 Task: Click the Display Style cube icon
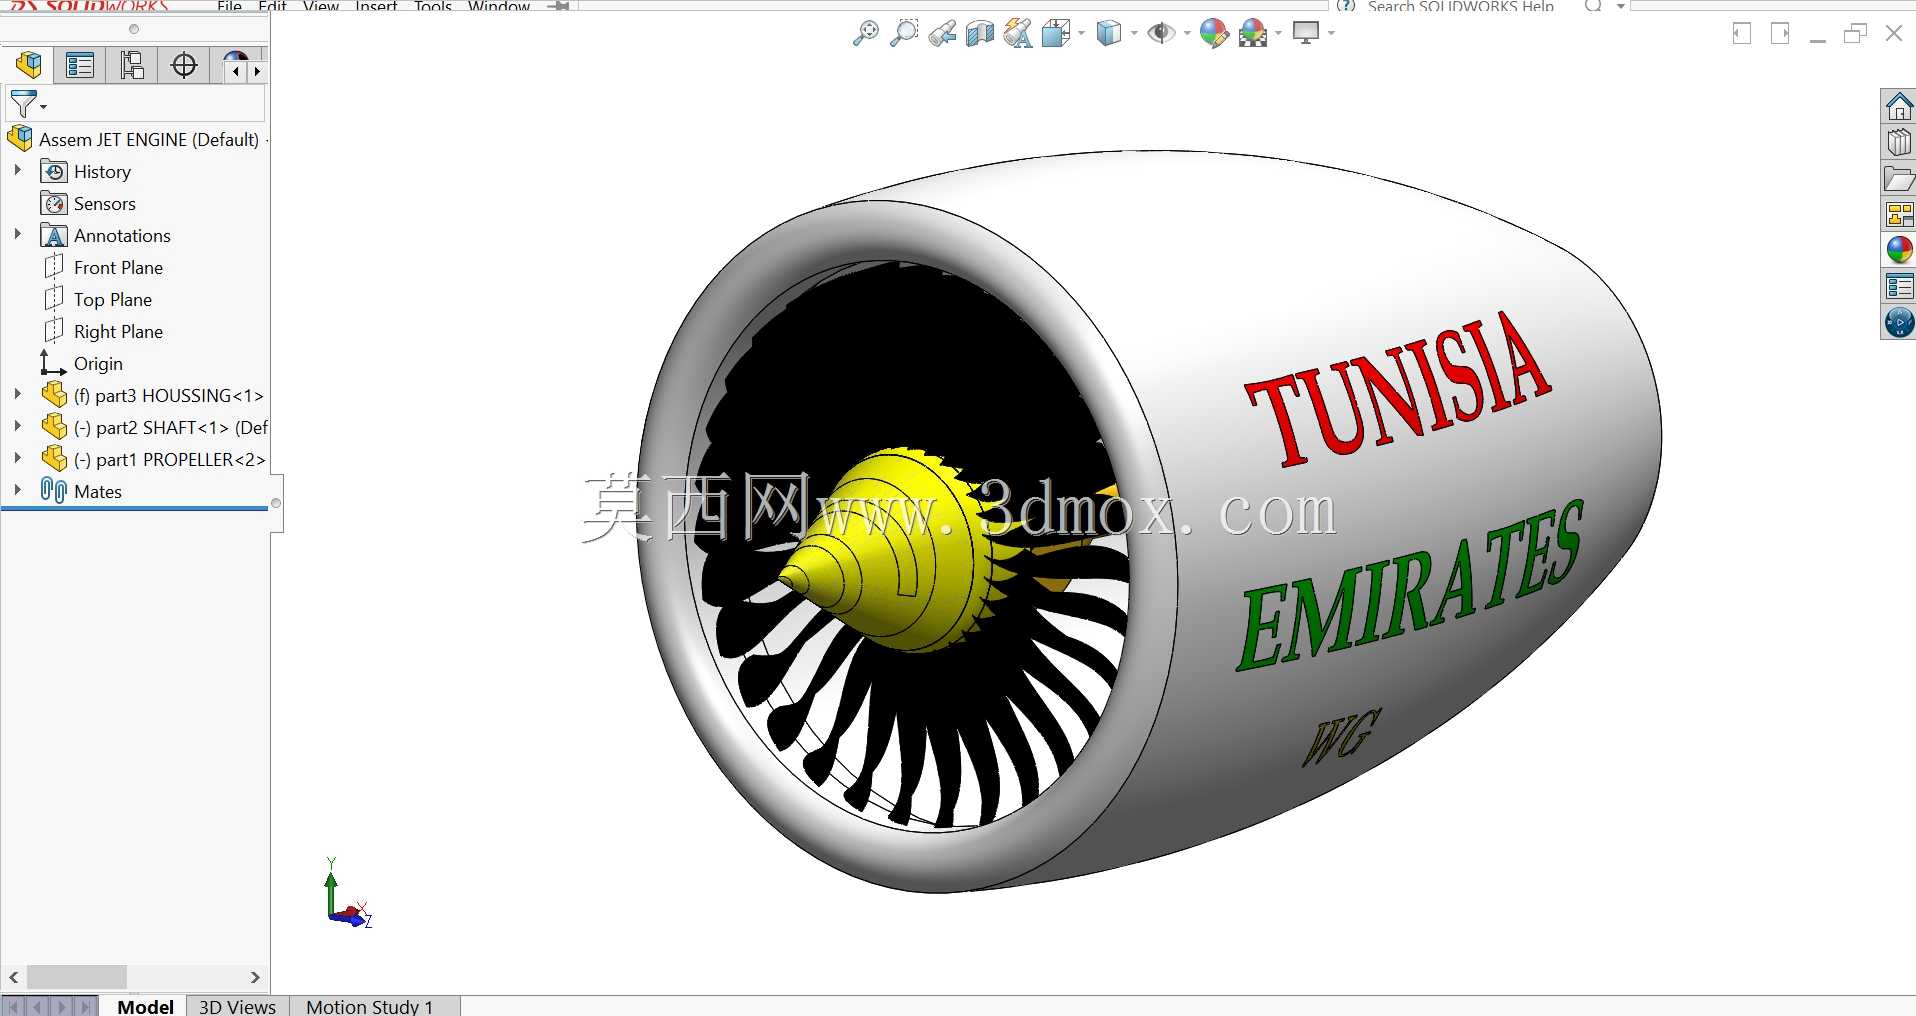point(1108,34)
